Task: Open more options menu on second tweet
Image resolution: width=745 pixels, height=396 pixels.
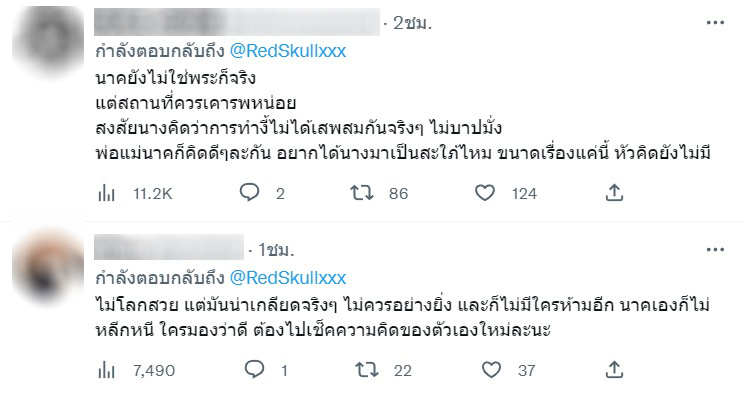Action: (715, 250)
